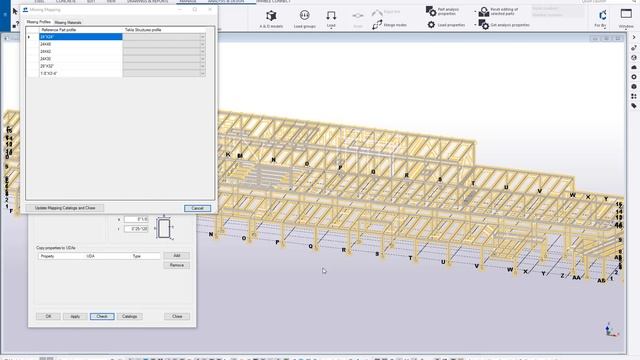The image size is (640, 360).
Task: Click the selection arrow icon top left
Action: (x=15, y=11)
